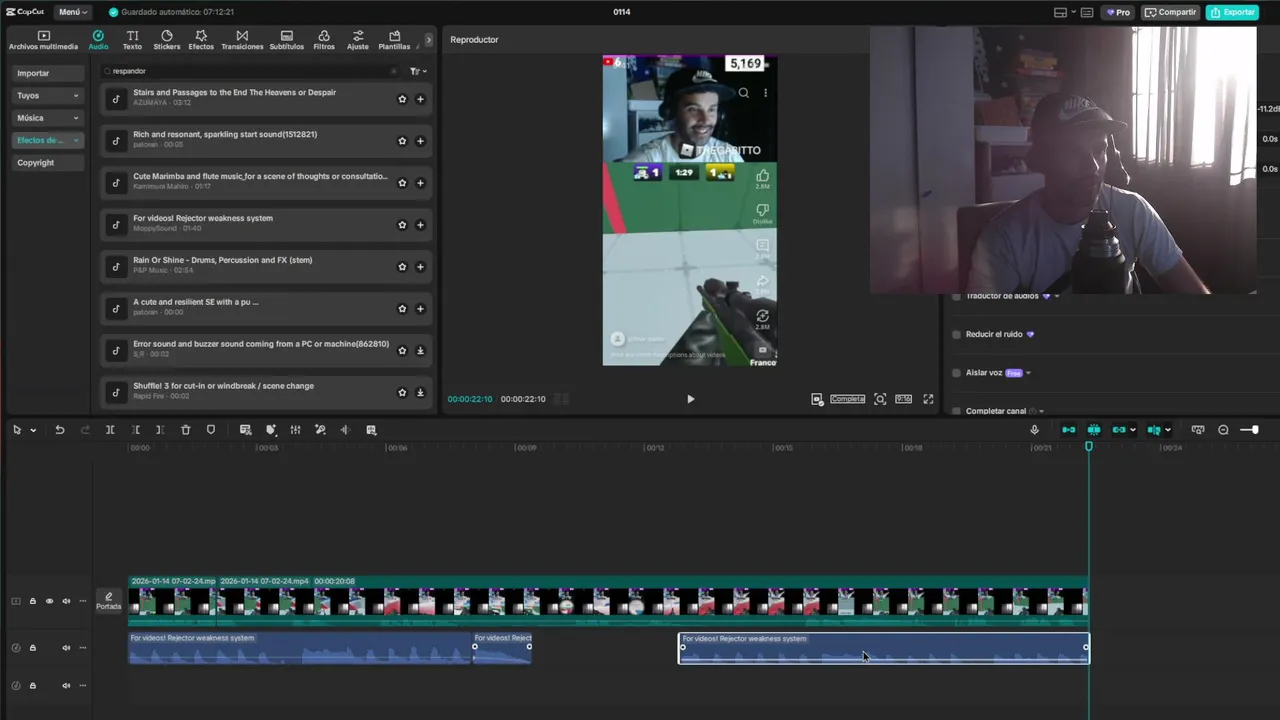Open the Ajuste panel
The width and height of the screenshot is (1280, 720).
coord(358,40)
